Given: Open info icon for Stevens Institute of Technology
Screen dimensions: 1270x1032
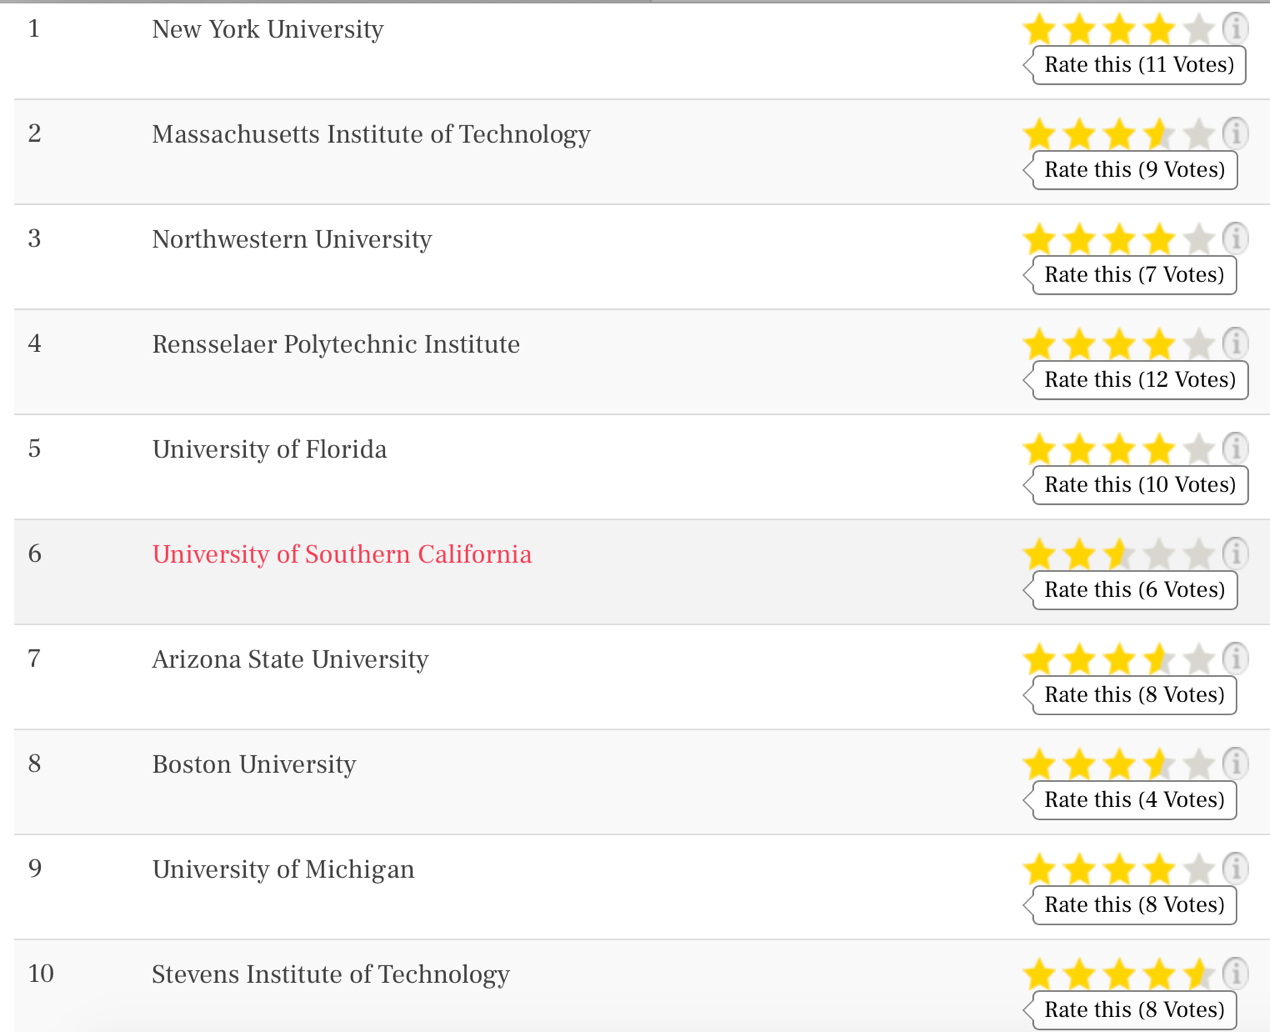Looking at the screenshot, I should [x=1236, y=973].
